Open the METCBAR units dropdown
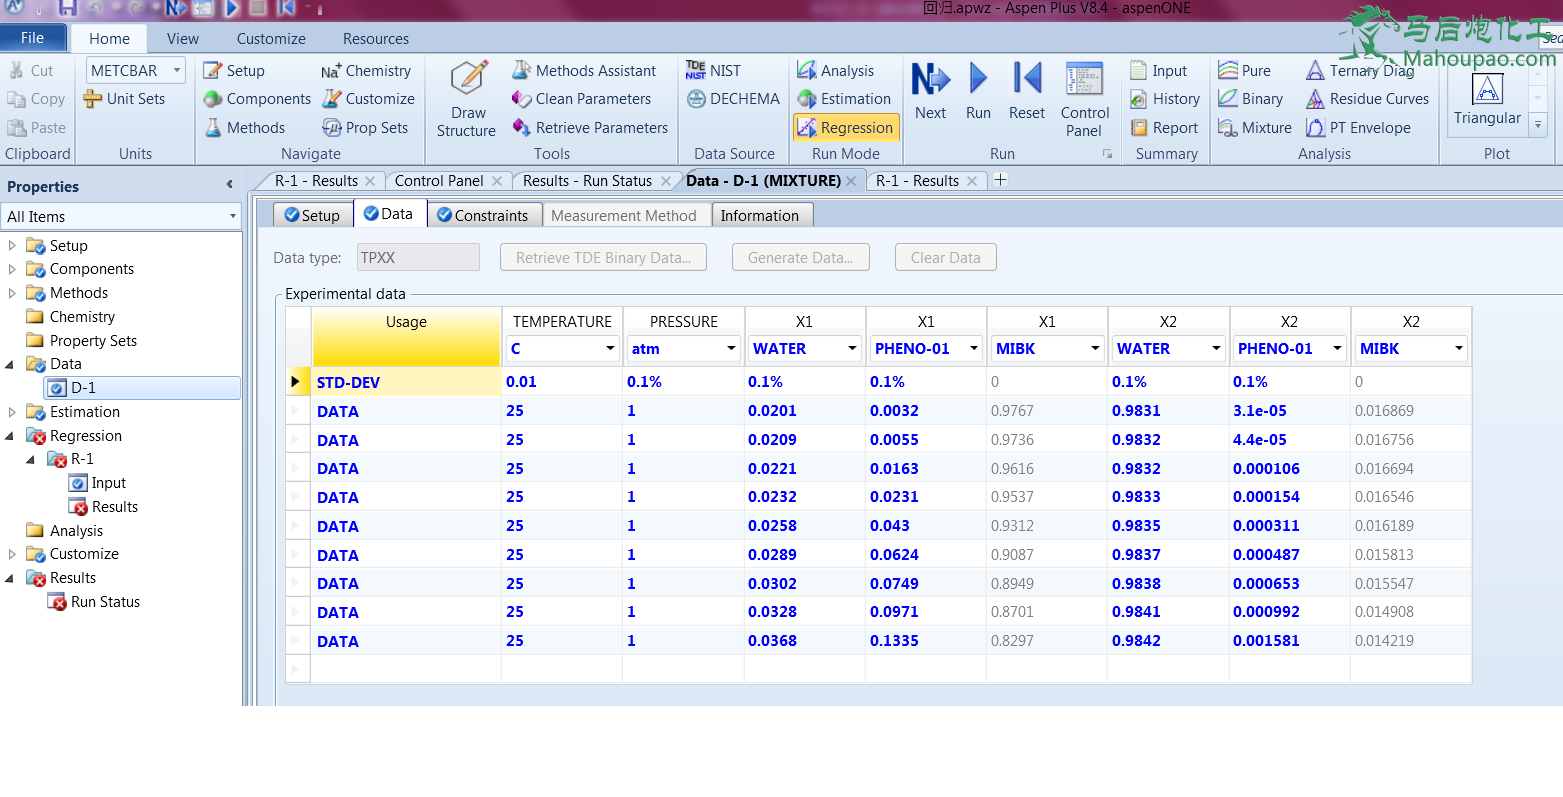 [177, 71]
